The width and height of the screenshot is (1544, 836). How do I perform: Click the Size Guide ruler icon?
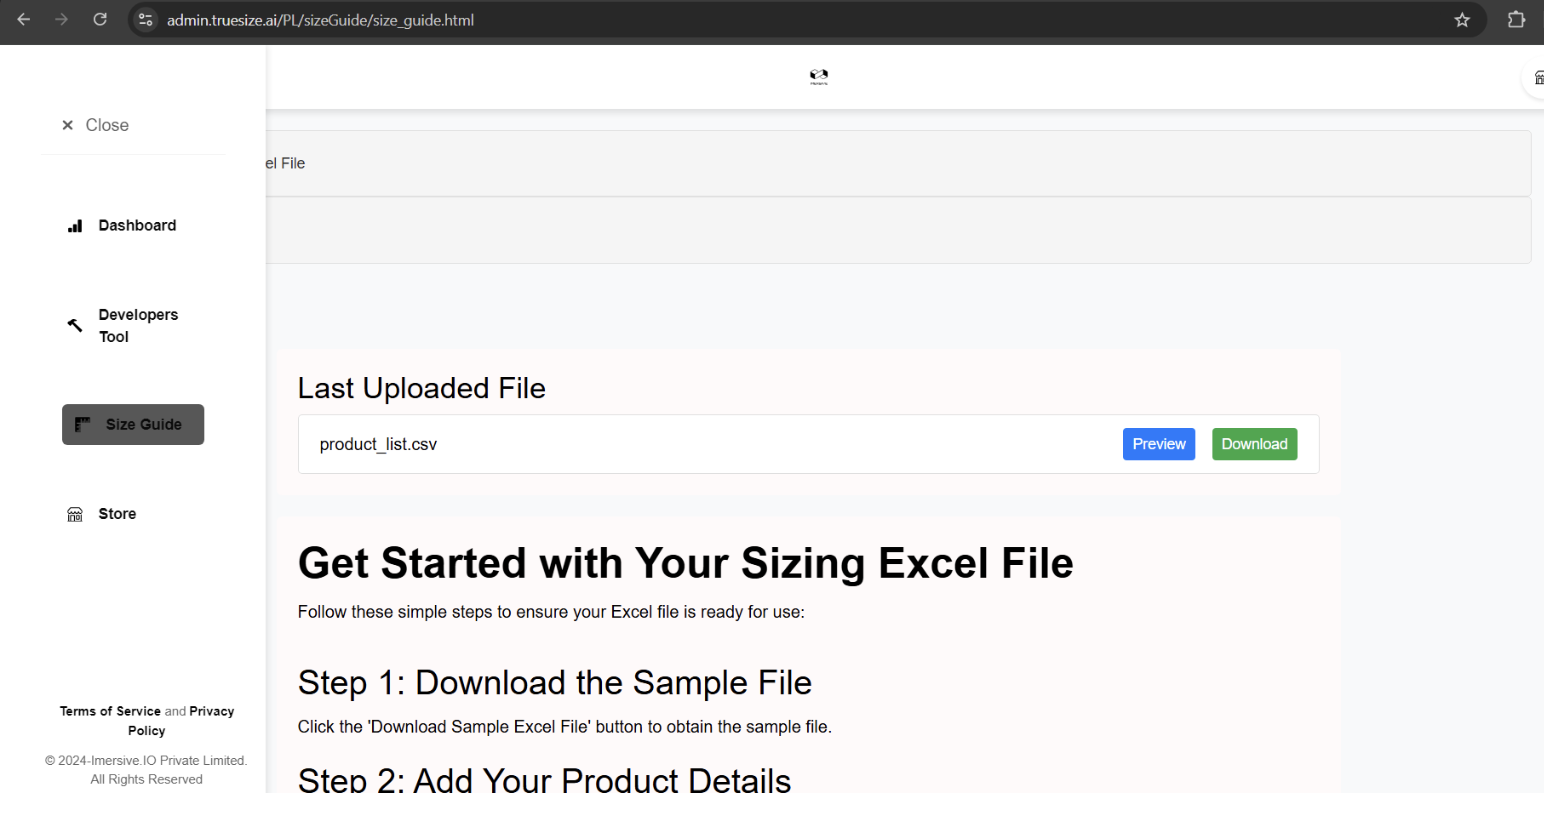(x=83, y=424)
